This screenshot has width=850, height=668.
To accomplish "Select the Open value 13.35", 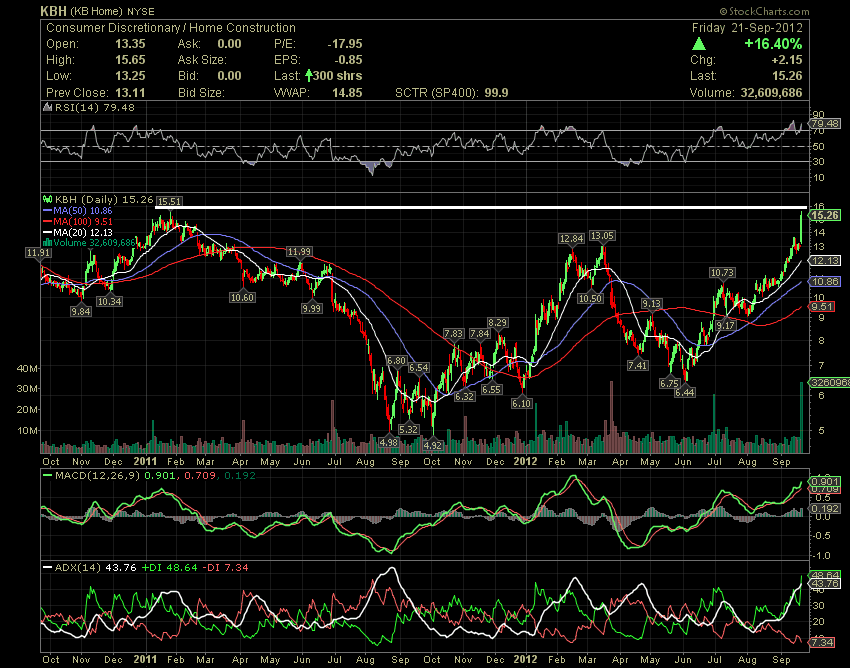I will tap(130, 44).
